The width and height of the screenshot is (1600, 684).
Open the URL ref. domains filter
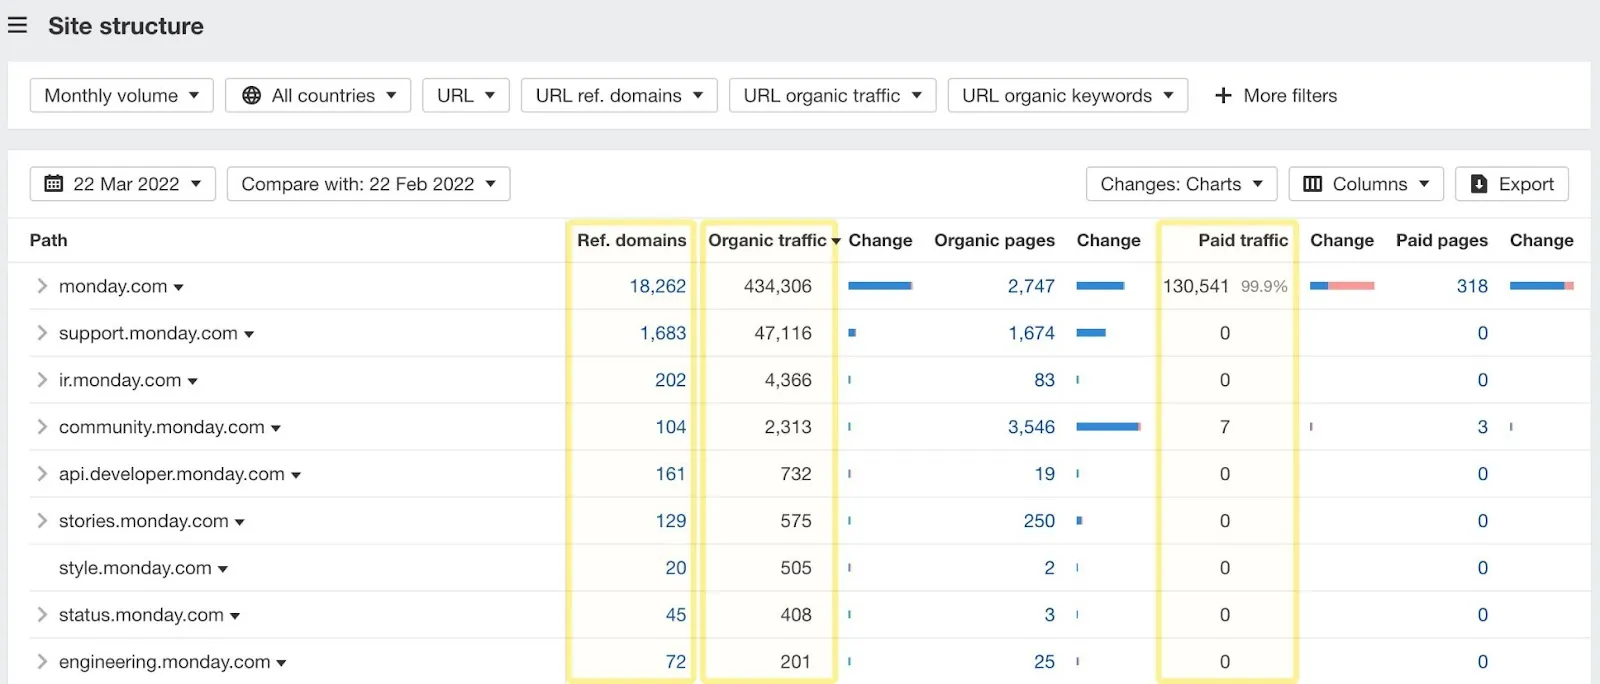[619, 95]
